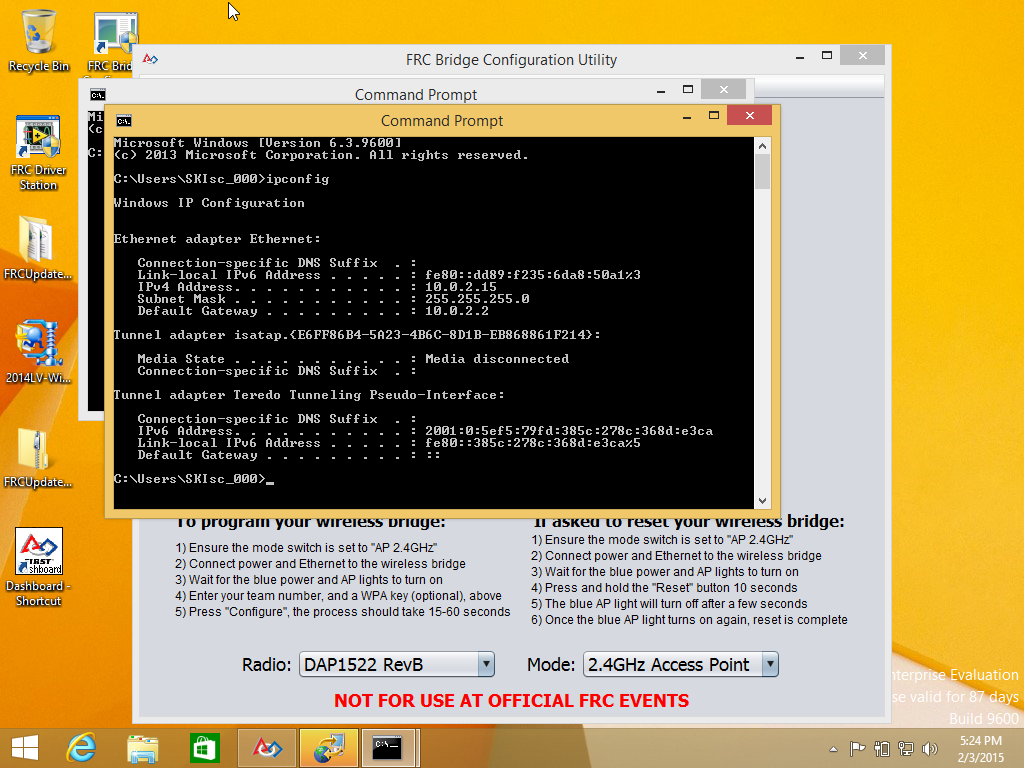Viewport: 1024px width, 768px height.
Task: Click the "FRC Bridge Configuration Utility" title text
Action: pyautogui.click(x=511, y=60)
